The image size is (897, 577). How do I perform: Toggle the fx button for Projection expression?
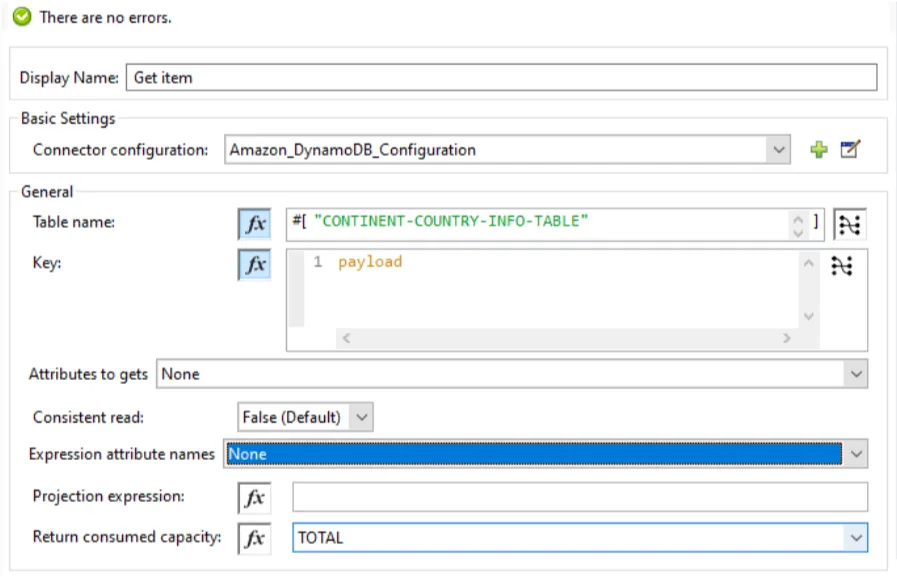tap(255, 498)
